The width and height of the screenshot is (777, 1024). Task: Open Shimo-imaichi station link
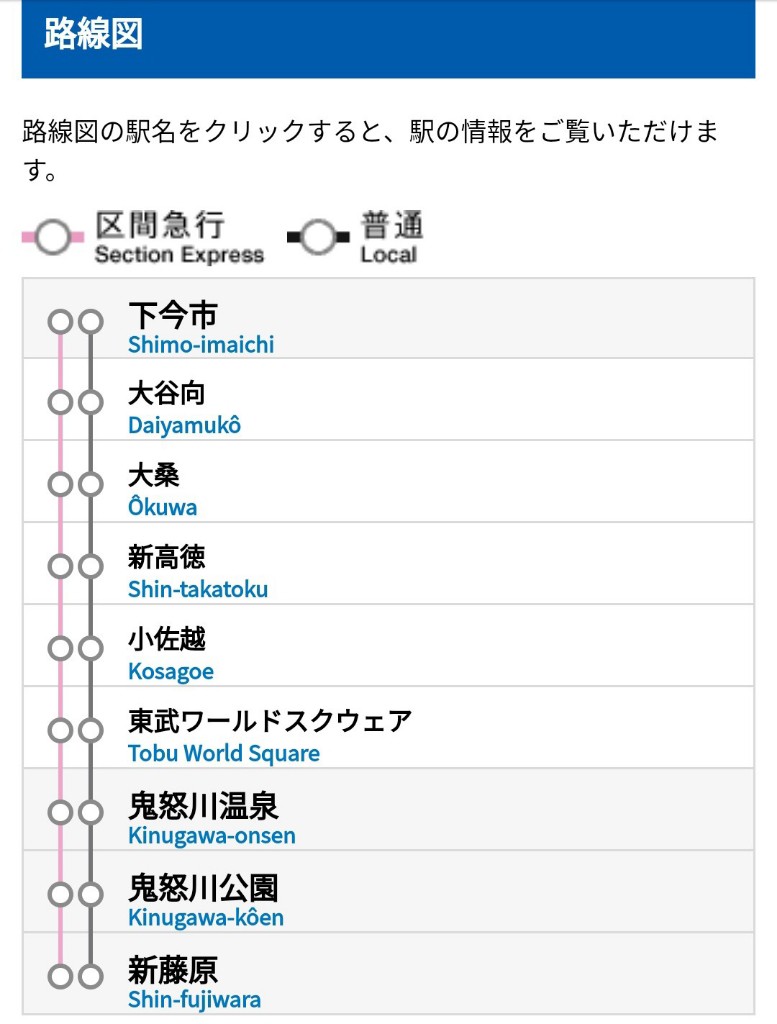[x=201, y=328]
